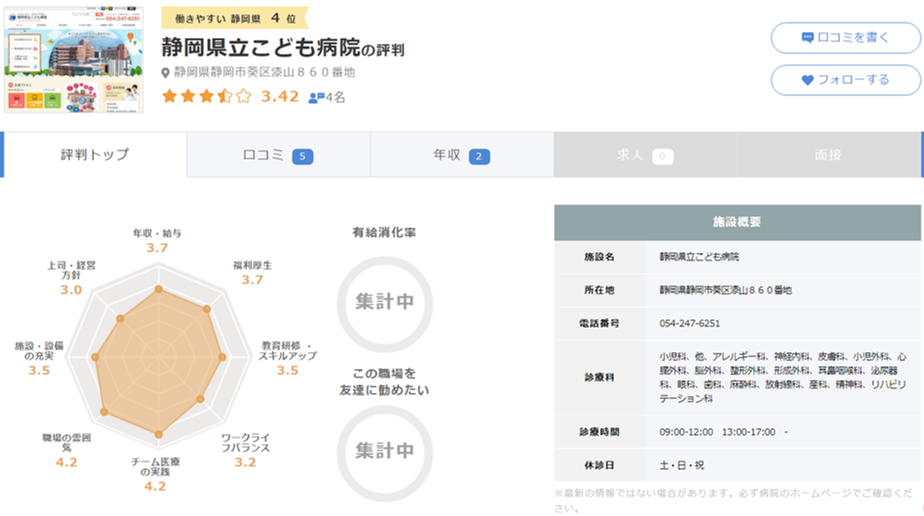The image size is (924, 516).
Task: Click the 診療時間 09:00-12:00 13:00-17:00 value
Action: (724, 432)
